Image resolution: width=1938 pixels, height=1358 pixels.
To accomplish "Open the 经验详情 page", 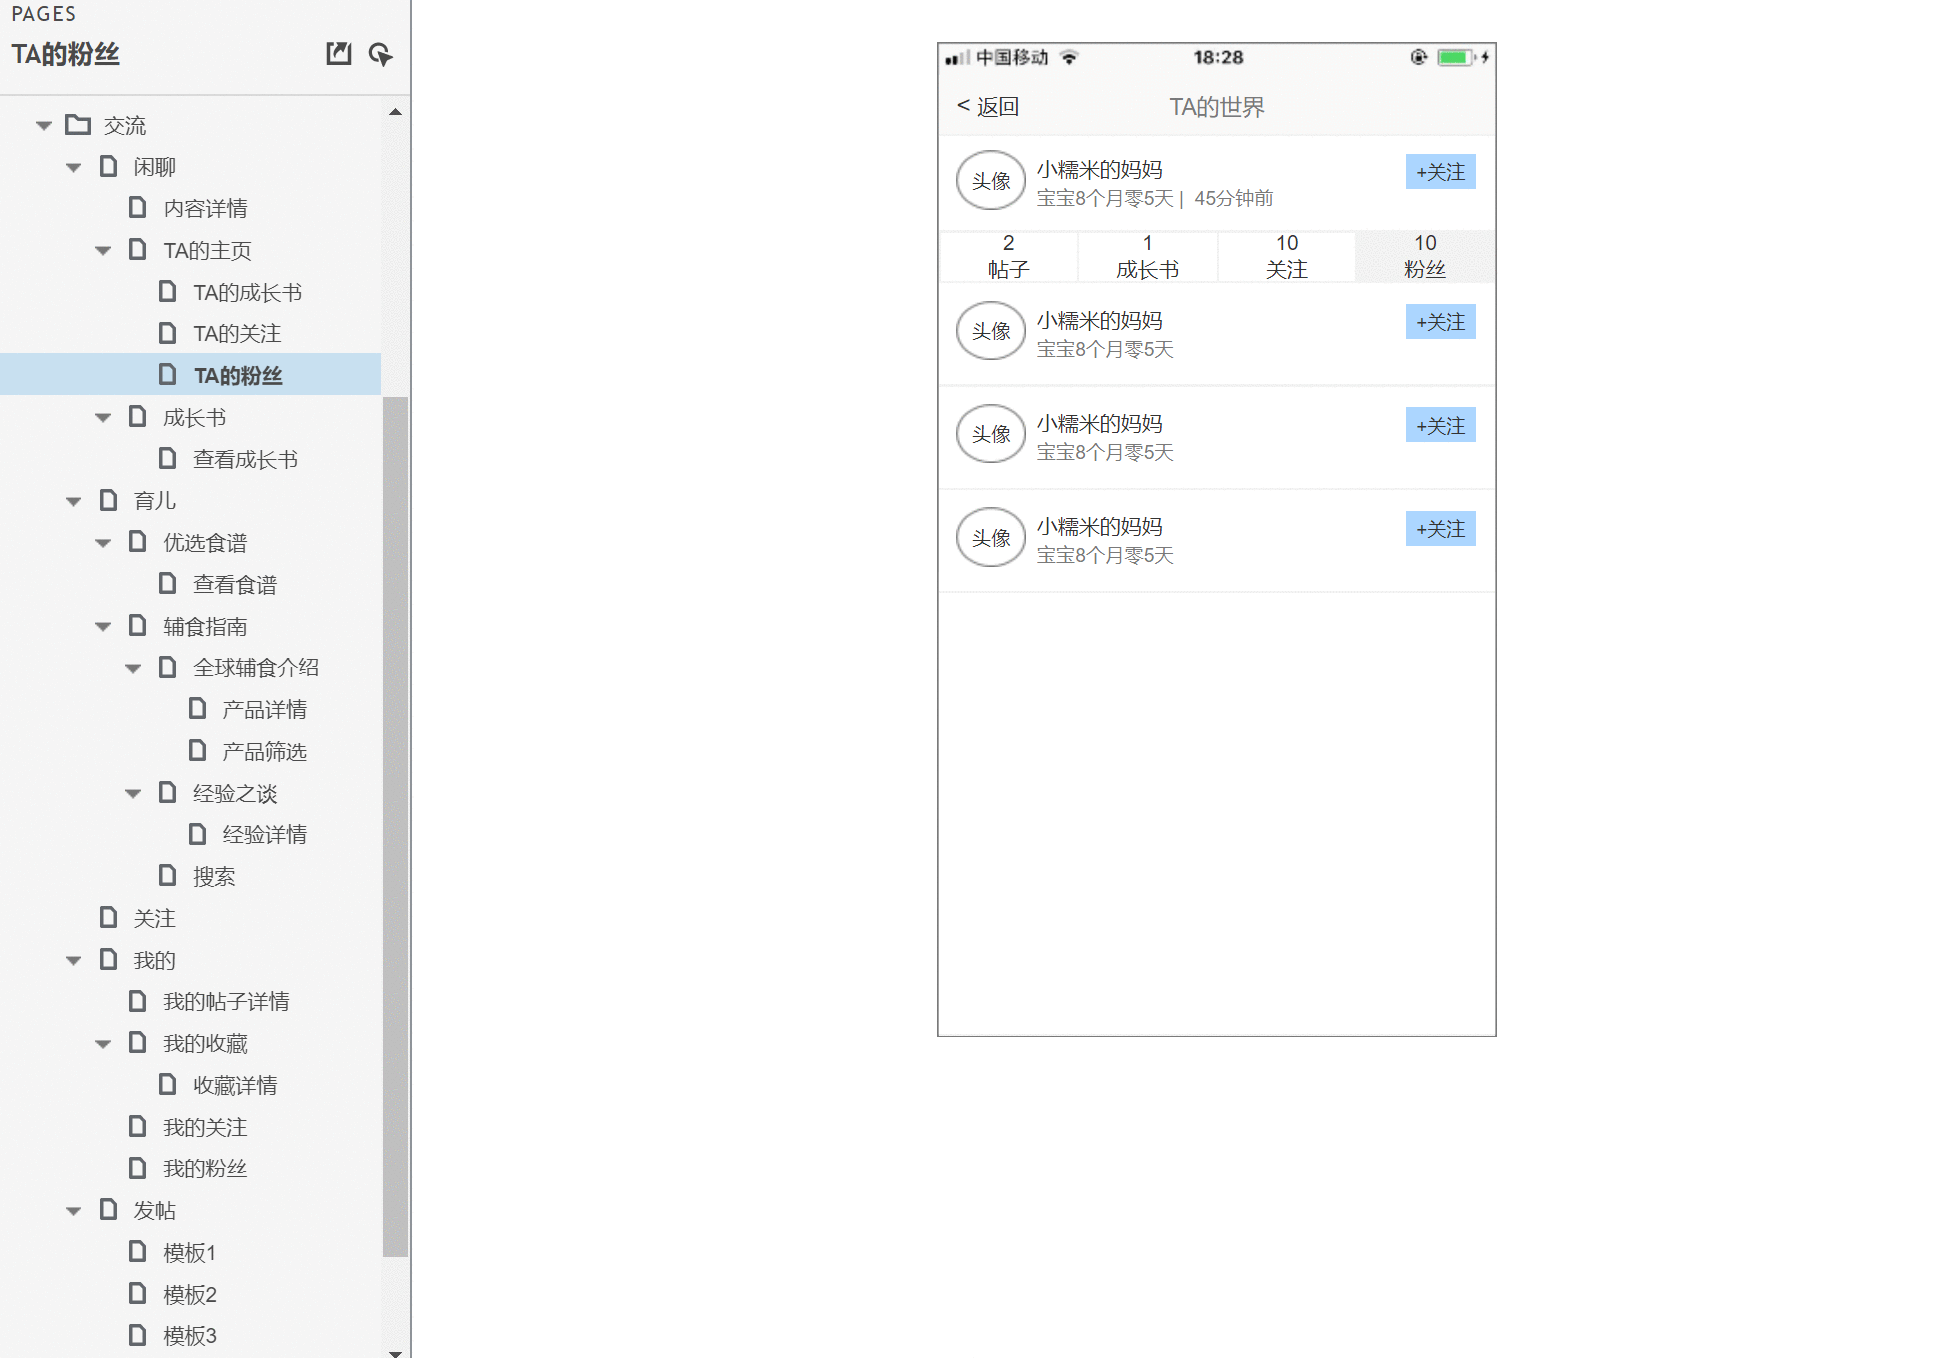I will [265, 834].
